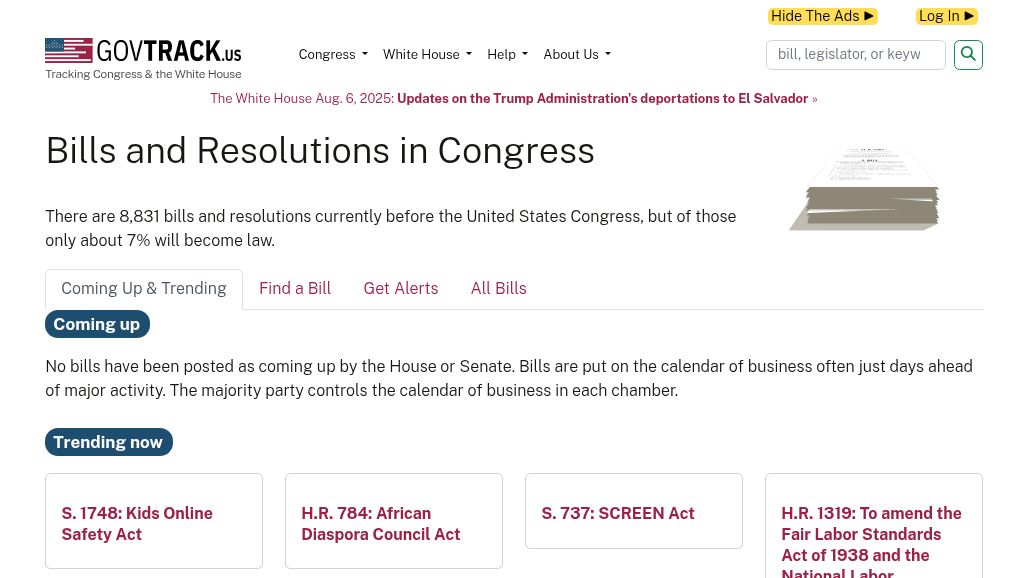Select the All Bills tab
This screenshot has width=1028, height=578.
[x=498, y=288]
